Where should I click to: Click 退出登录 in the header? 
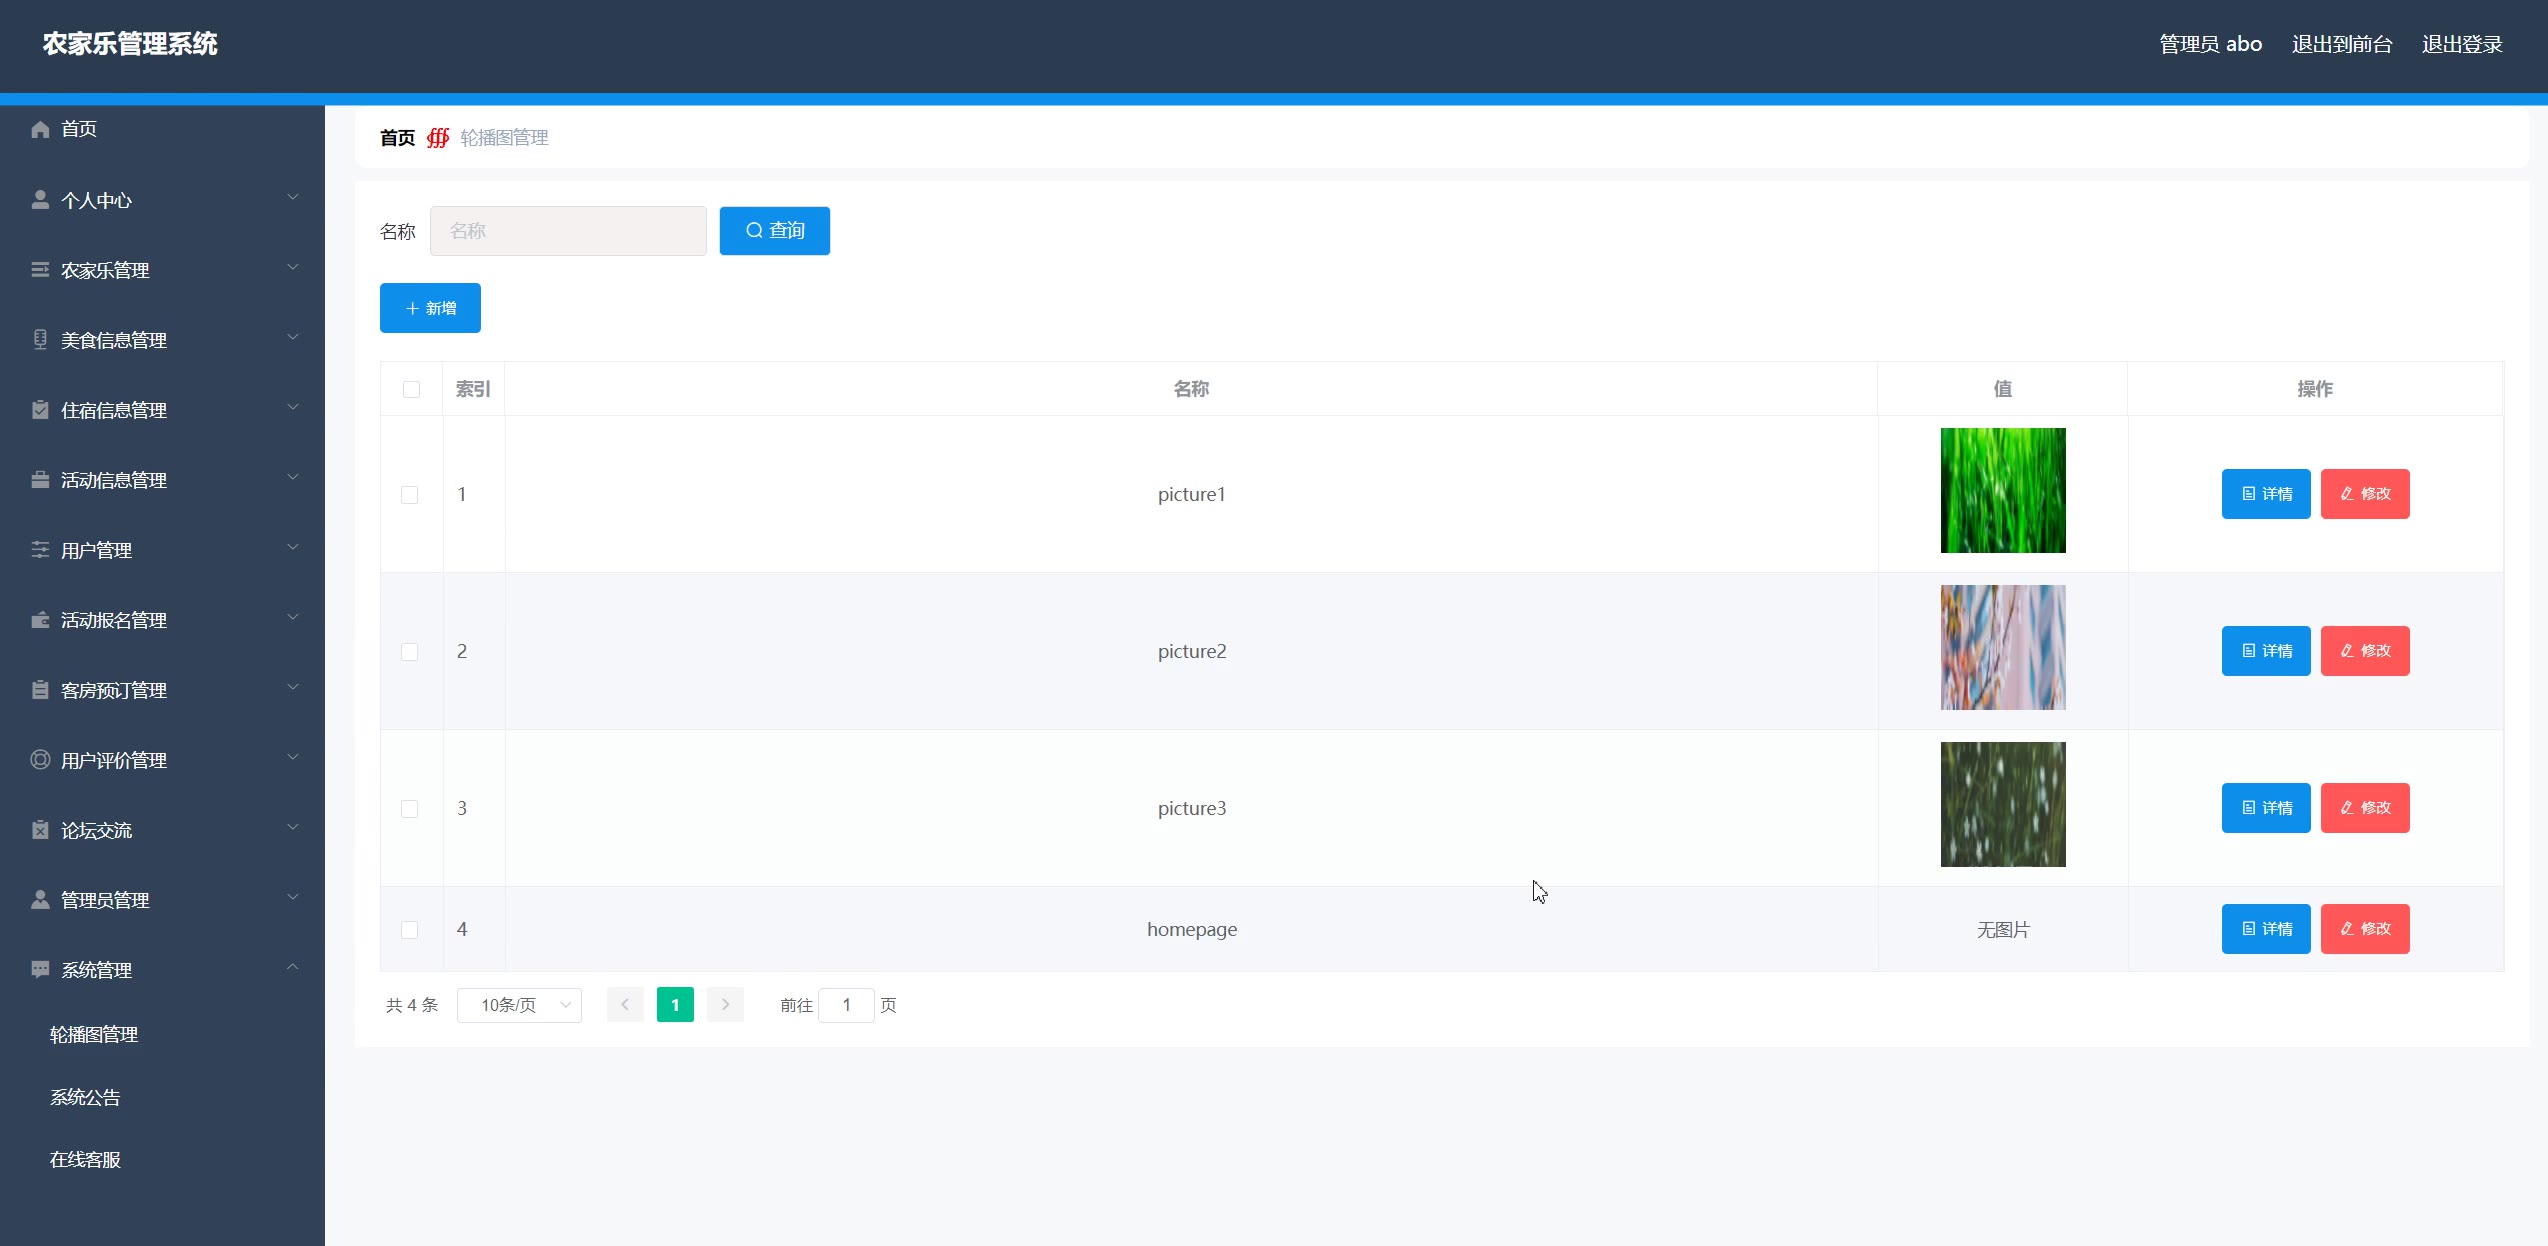[x=2462, y=44]
